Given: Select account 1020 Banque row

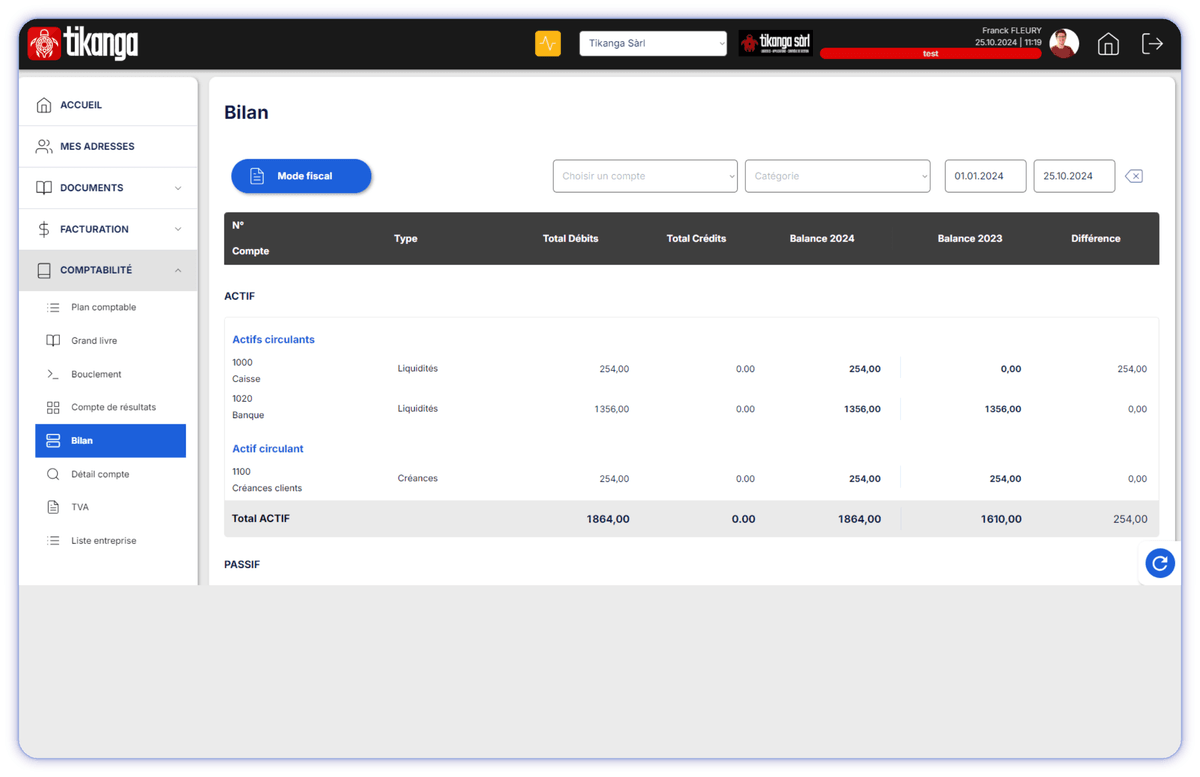Looking at the screenshot, I should [691, 407].
